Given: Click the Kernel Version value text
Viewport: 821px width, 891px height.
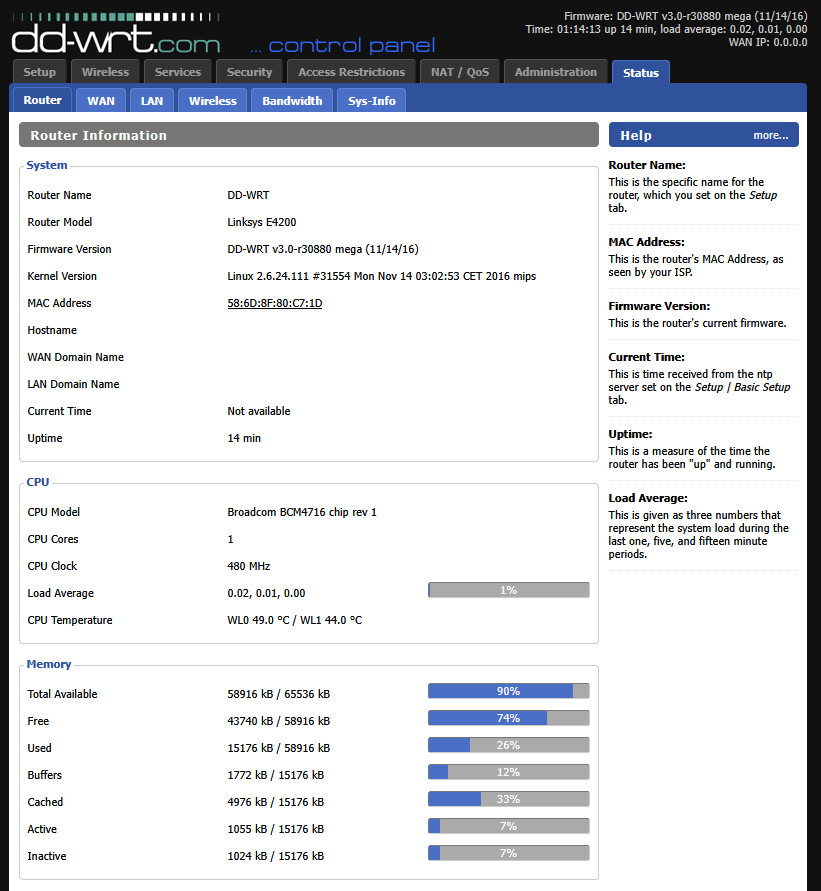Looking at the screenshot, I should point(381,276).
